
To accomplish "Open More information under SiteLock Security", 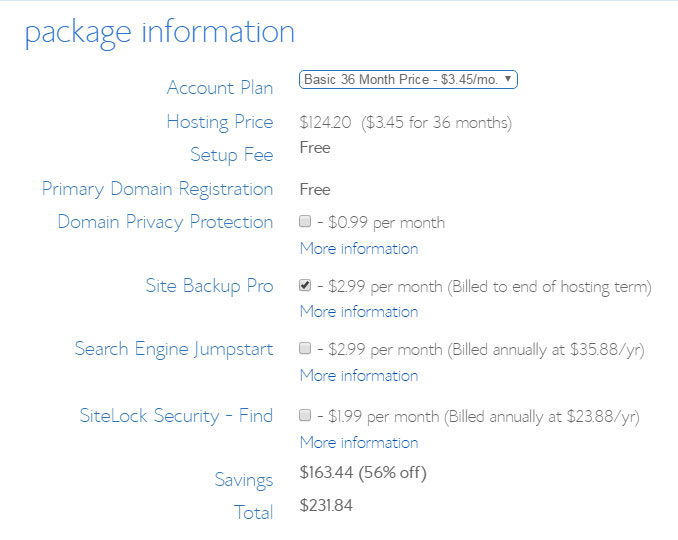I will [359, 443].
